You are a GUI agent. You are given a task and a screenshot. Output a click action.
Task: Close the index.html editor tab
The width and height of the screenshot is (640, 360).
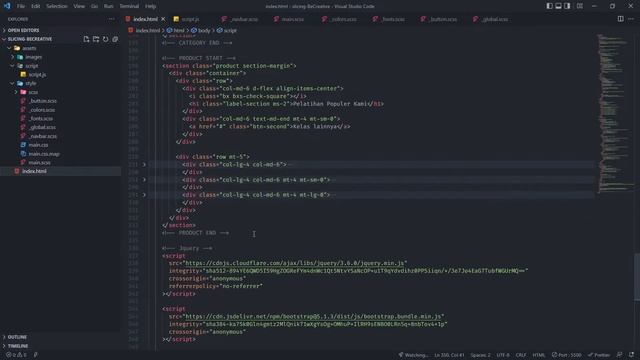pos(163,19)
